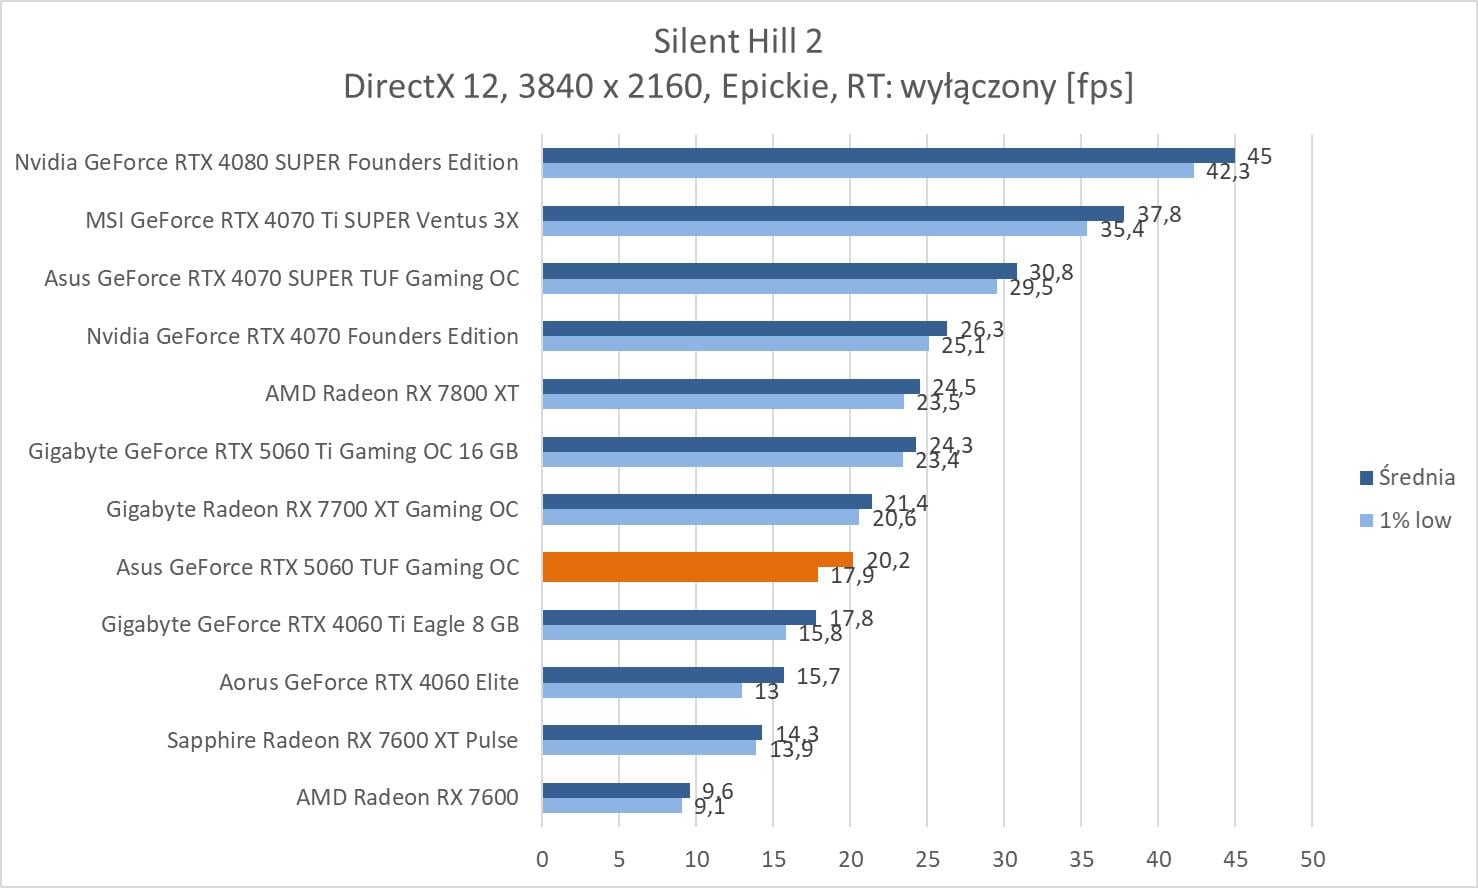The height and width of the screenshot is (888, 1478).
Task: Click the 26,3 data label
Action: pos(981,330)
